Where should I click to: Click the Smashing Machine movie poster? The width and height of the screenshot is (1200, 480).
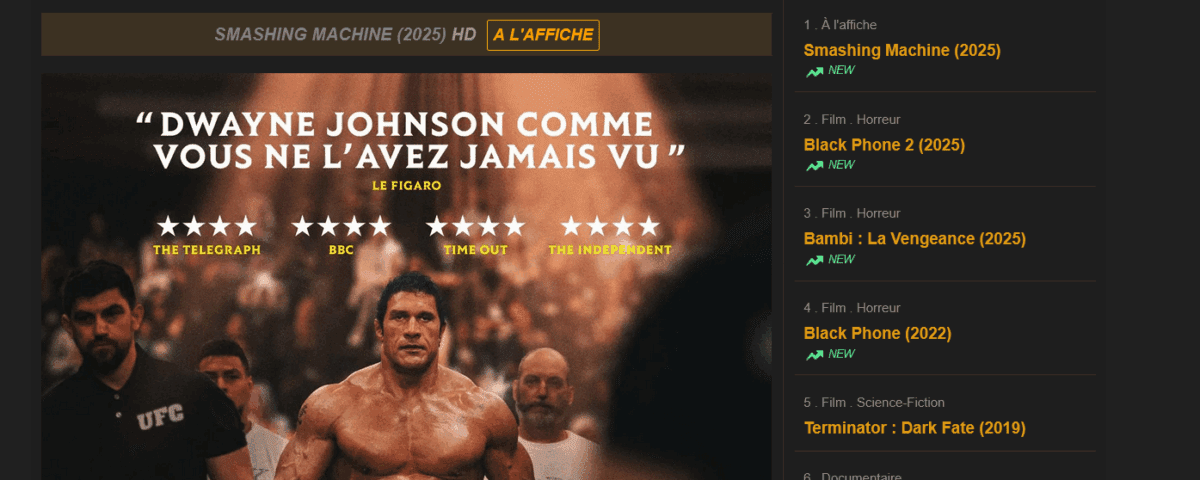point(406,276)
